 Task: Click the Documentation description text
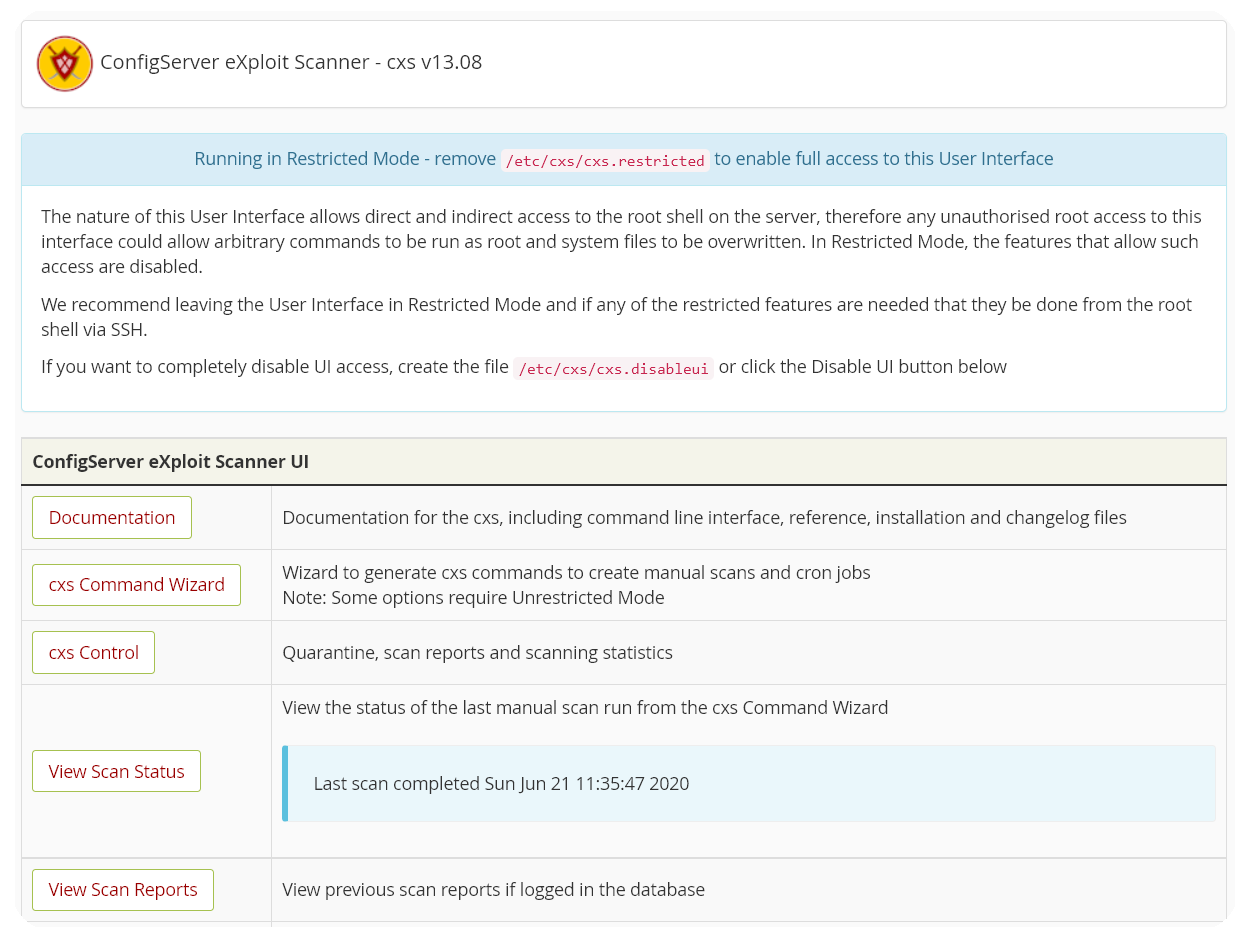pos(704,517)
